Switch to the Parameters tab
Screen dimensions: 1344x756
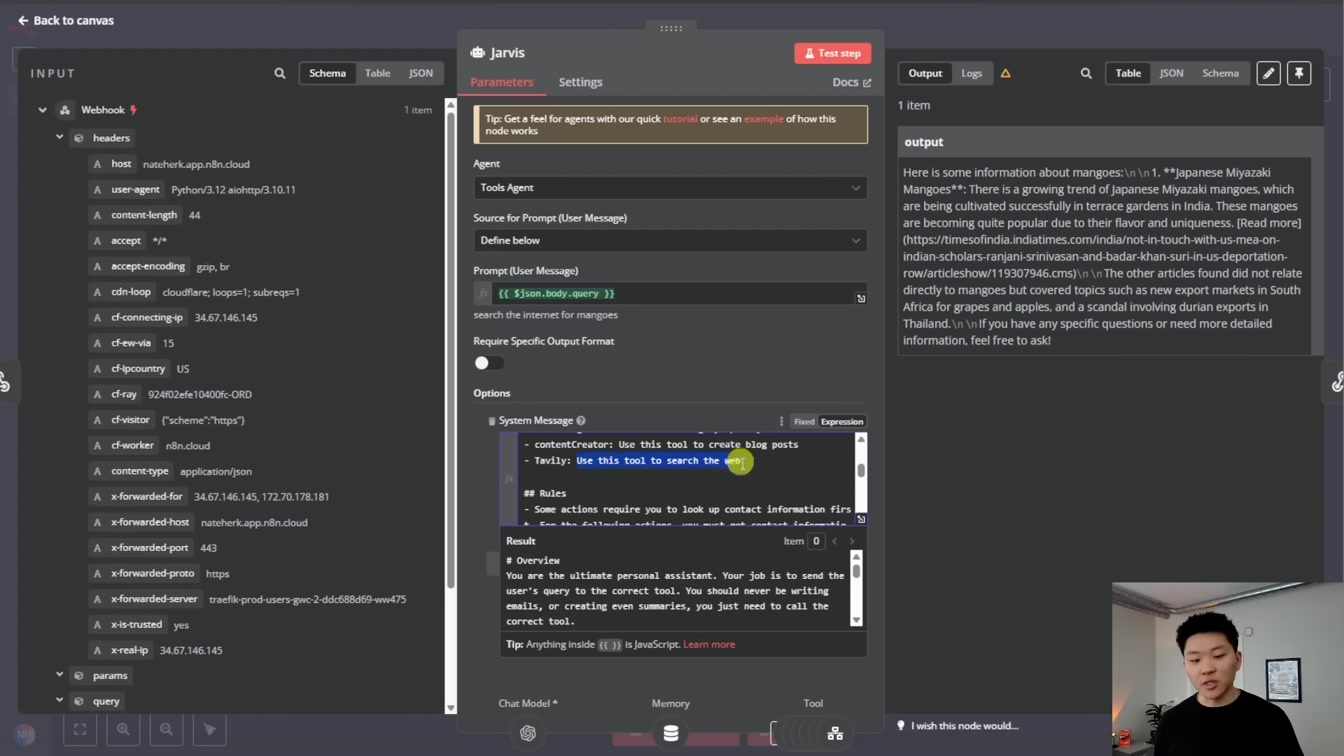(x=502, y=82)
